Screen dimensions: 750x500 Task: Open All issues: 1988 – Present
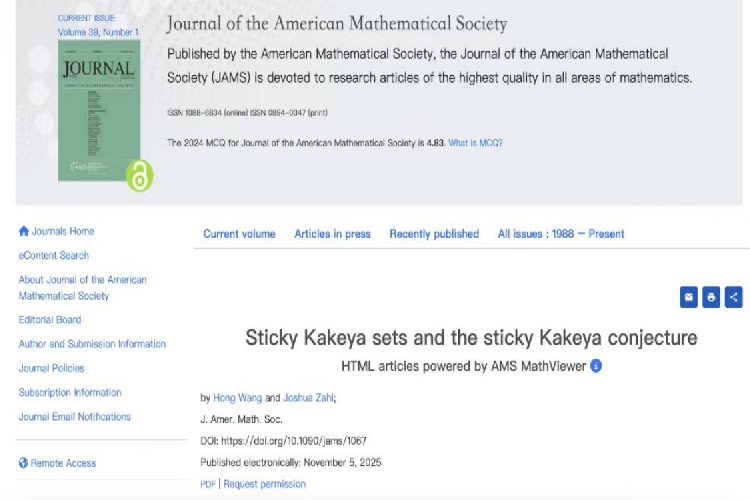coord(561,234)
